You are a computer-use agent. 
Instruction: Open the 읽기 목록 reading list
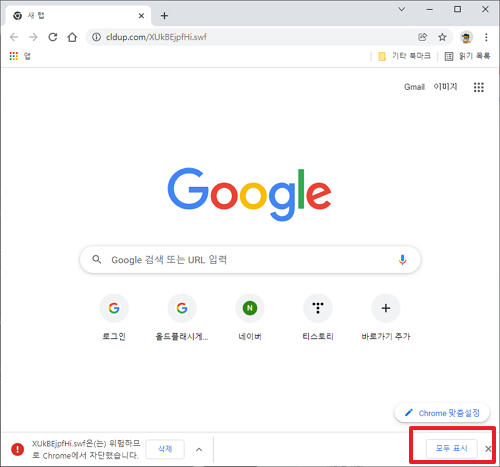468,56
